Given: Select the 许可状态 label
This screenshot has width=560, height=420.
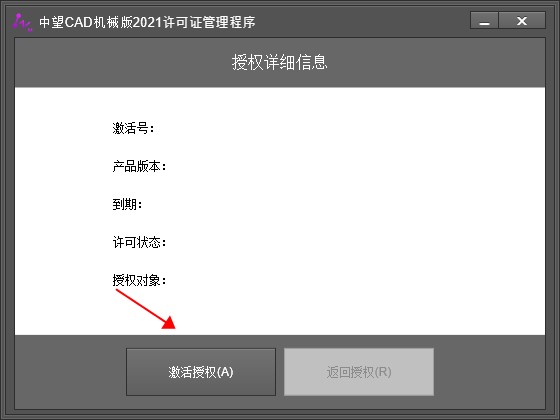Looking at the screenshot, I should tap(139, 242).
